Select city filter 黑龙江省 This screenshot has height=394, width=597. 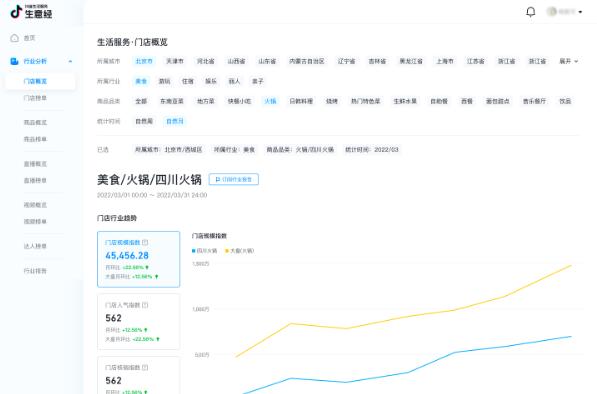point(411,61)
